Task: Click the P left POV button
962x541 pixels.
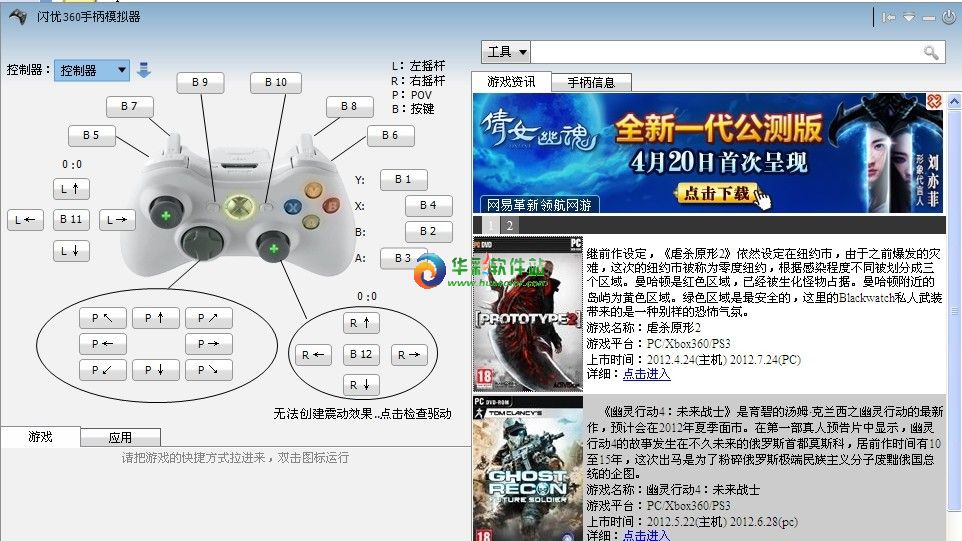Action: 102,343
